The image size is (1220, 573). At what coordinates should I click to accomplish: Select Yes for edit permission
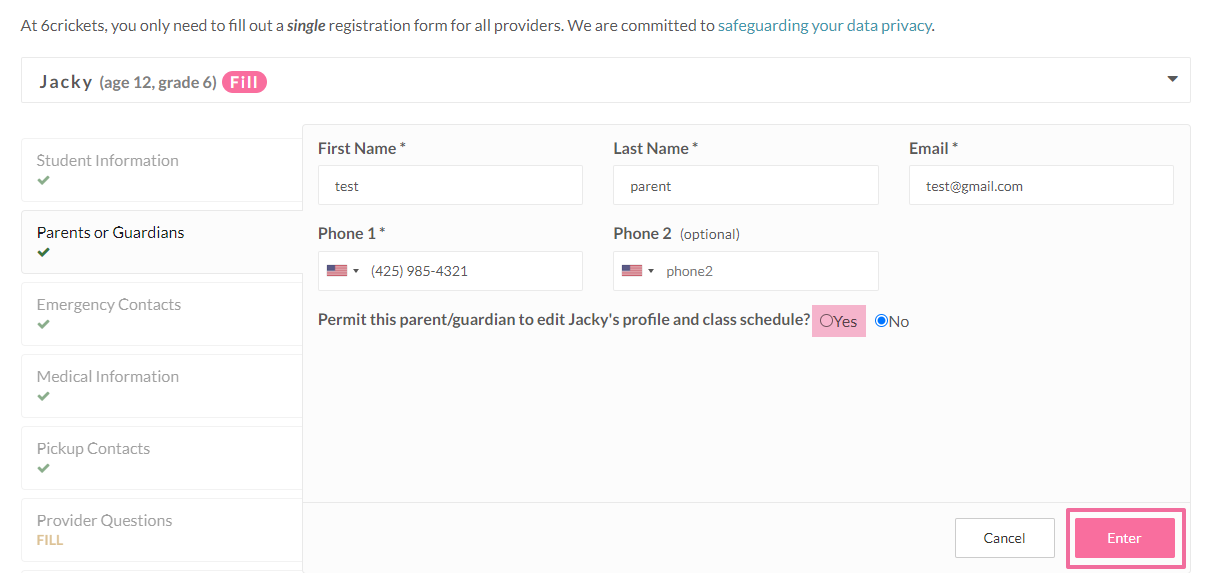827,321
